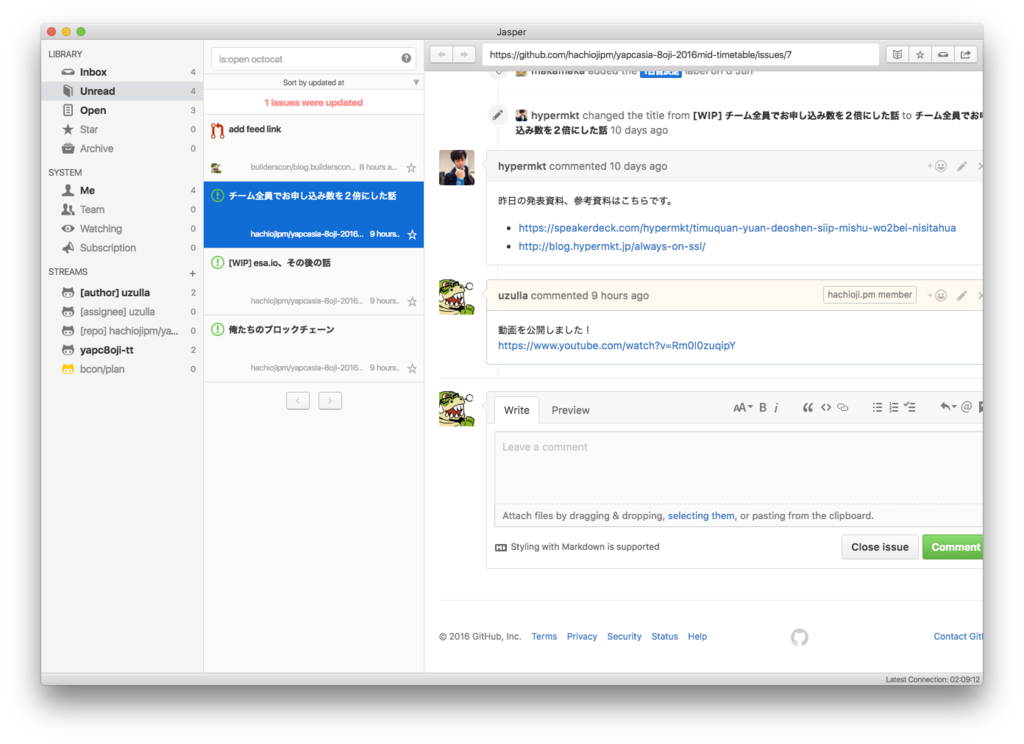Insert code formatting in comment editor
Viewport: 1024px width, 744px height.
[x=826, y=408]
